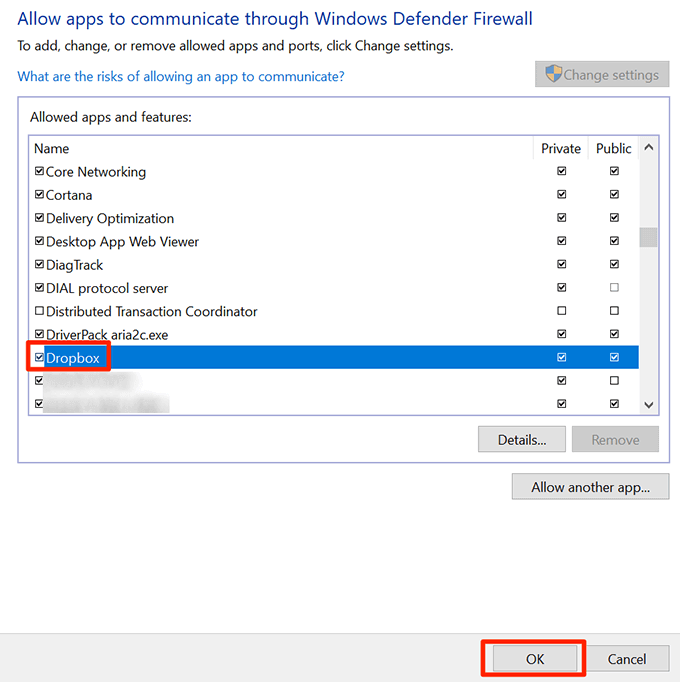Screen dimensions: 680x682
Task: Toggle Delivery Optimization Private checkbox
Action: click(562, 217)
